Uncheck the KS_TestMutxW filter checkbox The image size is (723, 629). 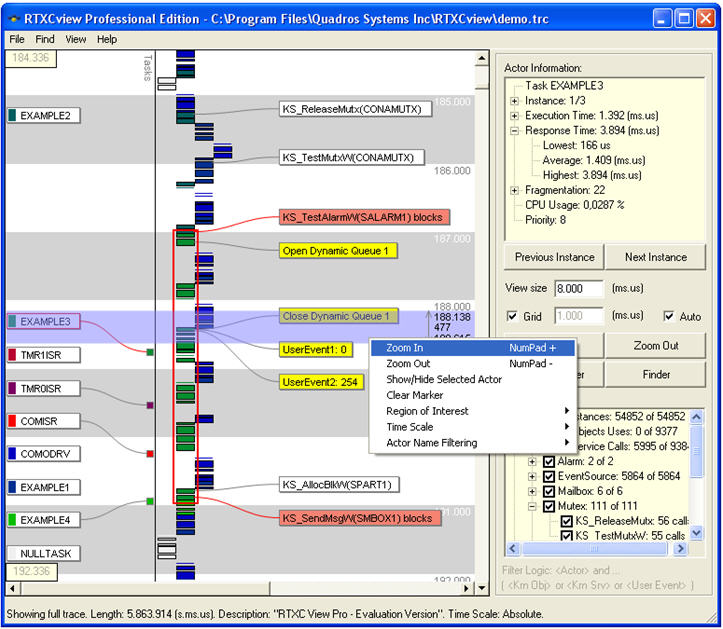[567, 536]
